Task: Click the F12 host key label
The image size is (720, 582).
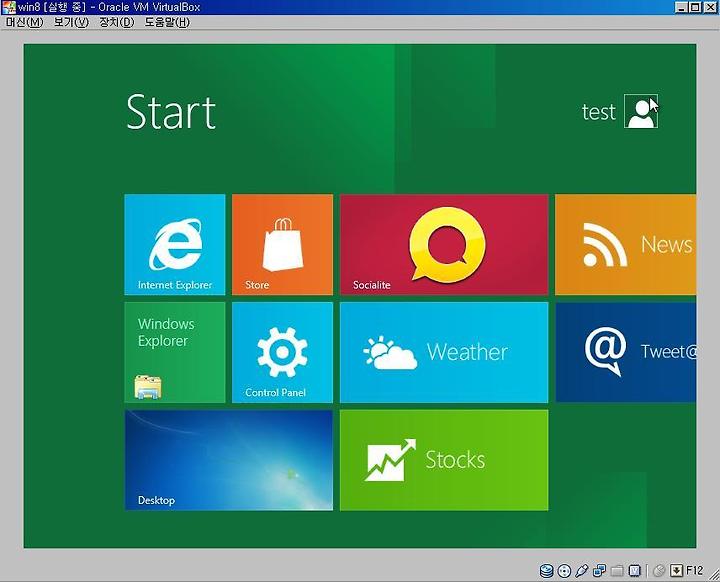Action: click(x=694, y=570)
